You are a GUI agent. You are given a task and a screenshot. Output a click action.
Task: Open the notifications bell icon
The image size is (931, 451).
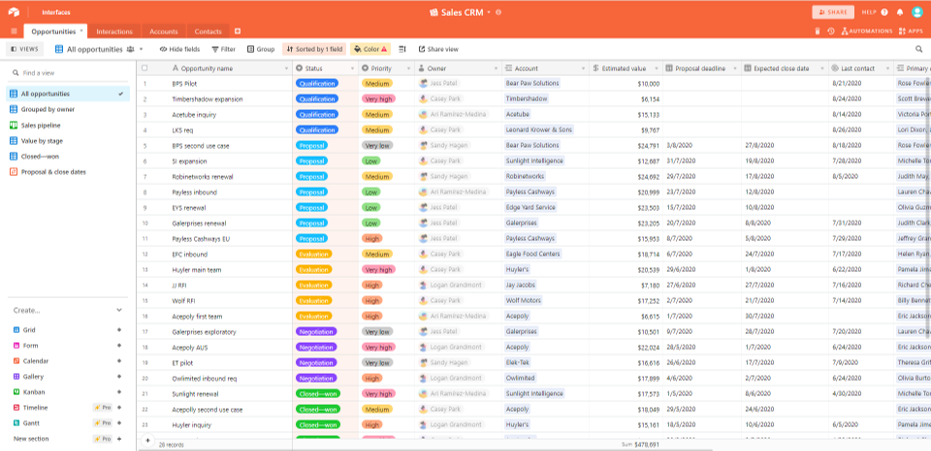point(900,12)
